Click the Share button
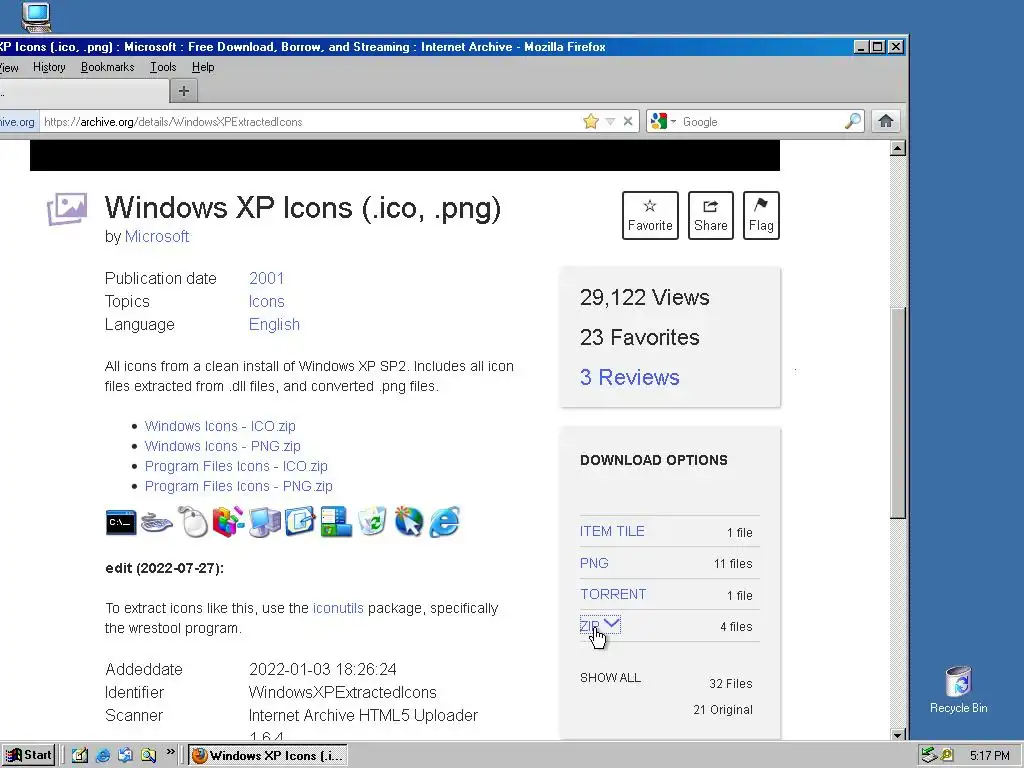This screenshot has height=768, width=1024. click(x=711, y=216)
